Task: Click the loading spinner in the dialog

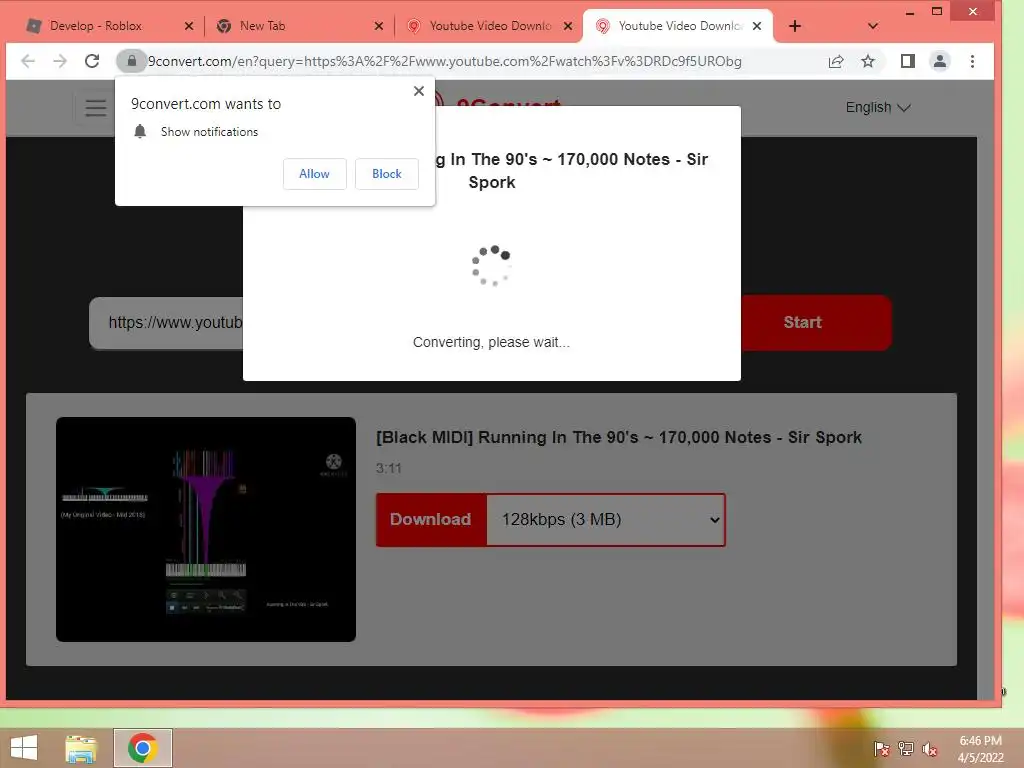Action: point(491,266)
